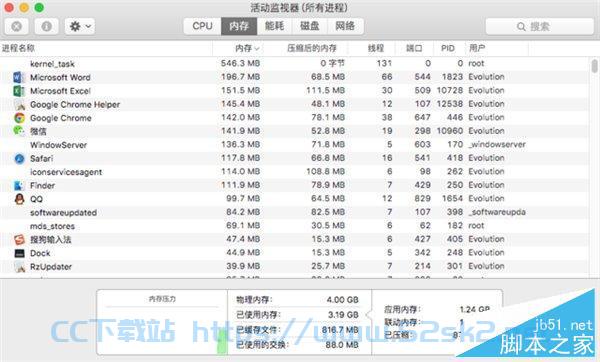Viewport: 600px width, 362px height.
Task: Select the 搜狗输入法 process name
Action: [51, 240]
